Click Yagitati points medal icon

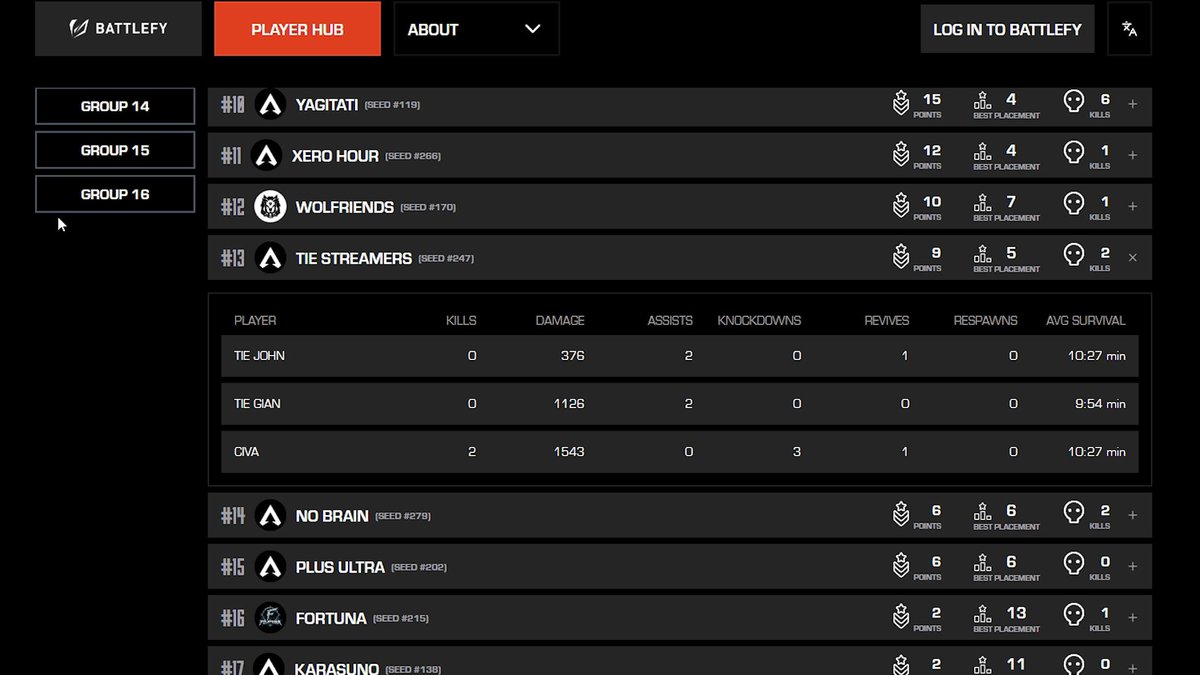coord(900,103)
